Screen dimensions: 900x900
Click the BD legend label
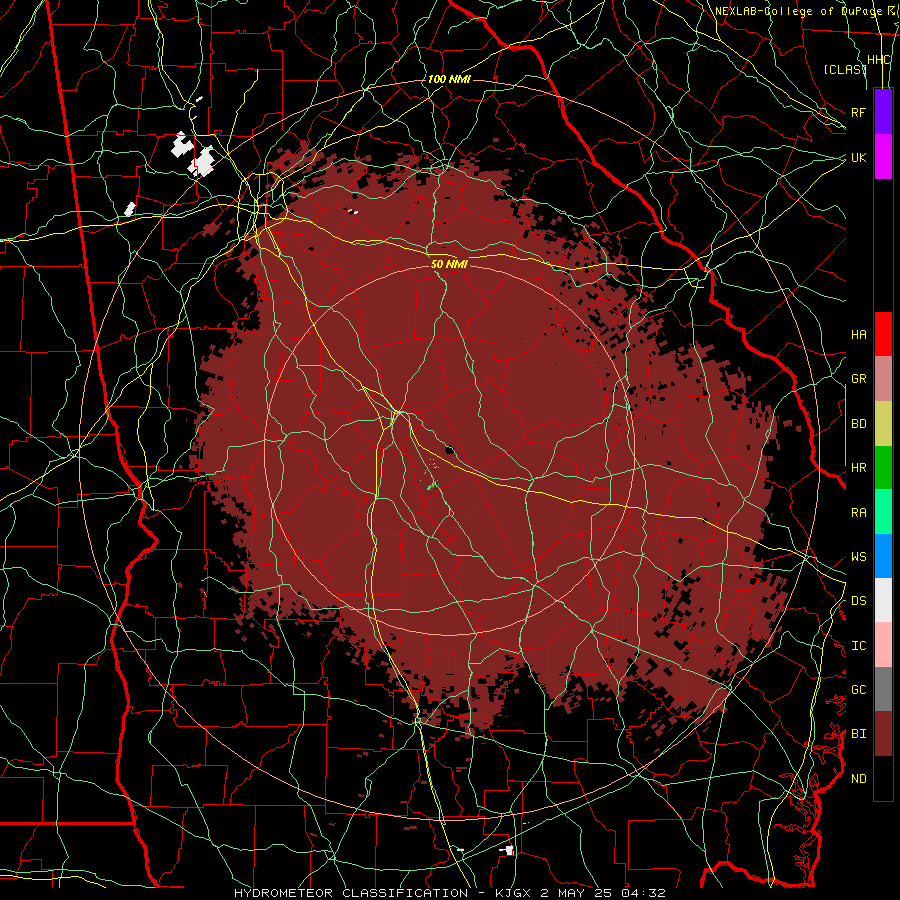(x=858, y=424)
